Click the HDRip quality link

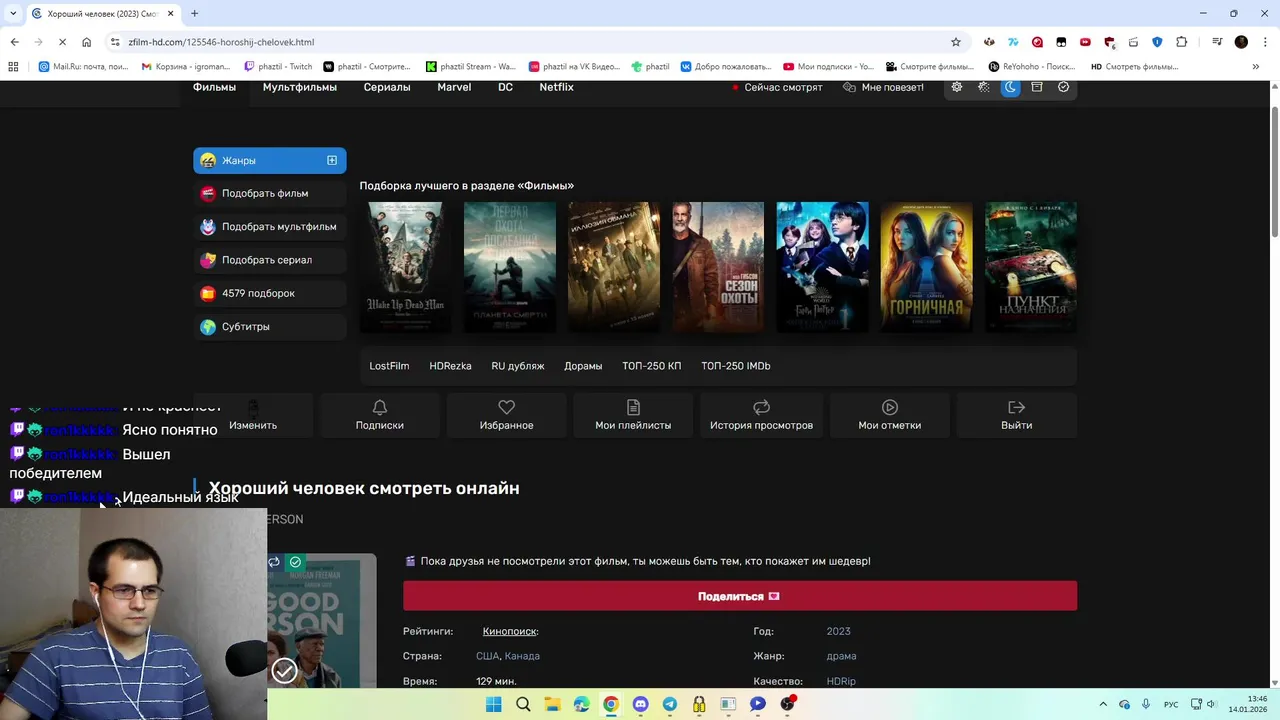click(841, 681)
